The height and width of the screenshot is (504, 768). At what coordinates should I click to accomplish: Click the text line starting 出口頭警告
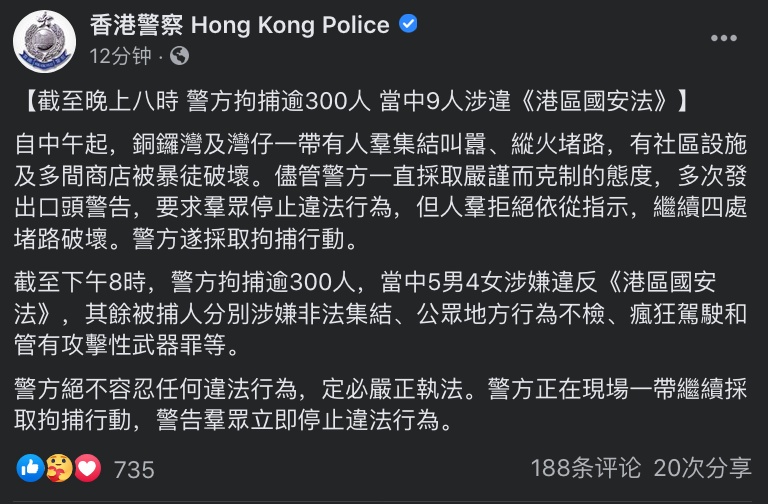pyautogui.click(x=379, y=208)
